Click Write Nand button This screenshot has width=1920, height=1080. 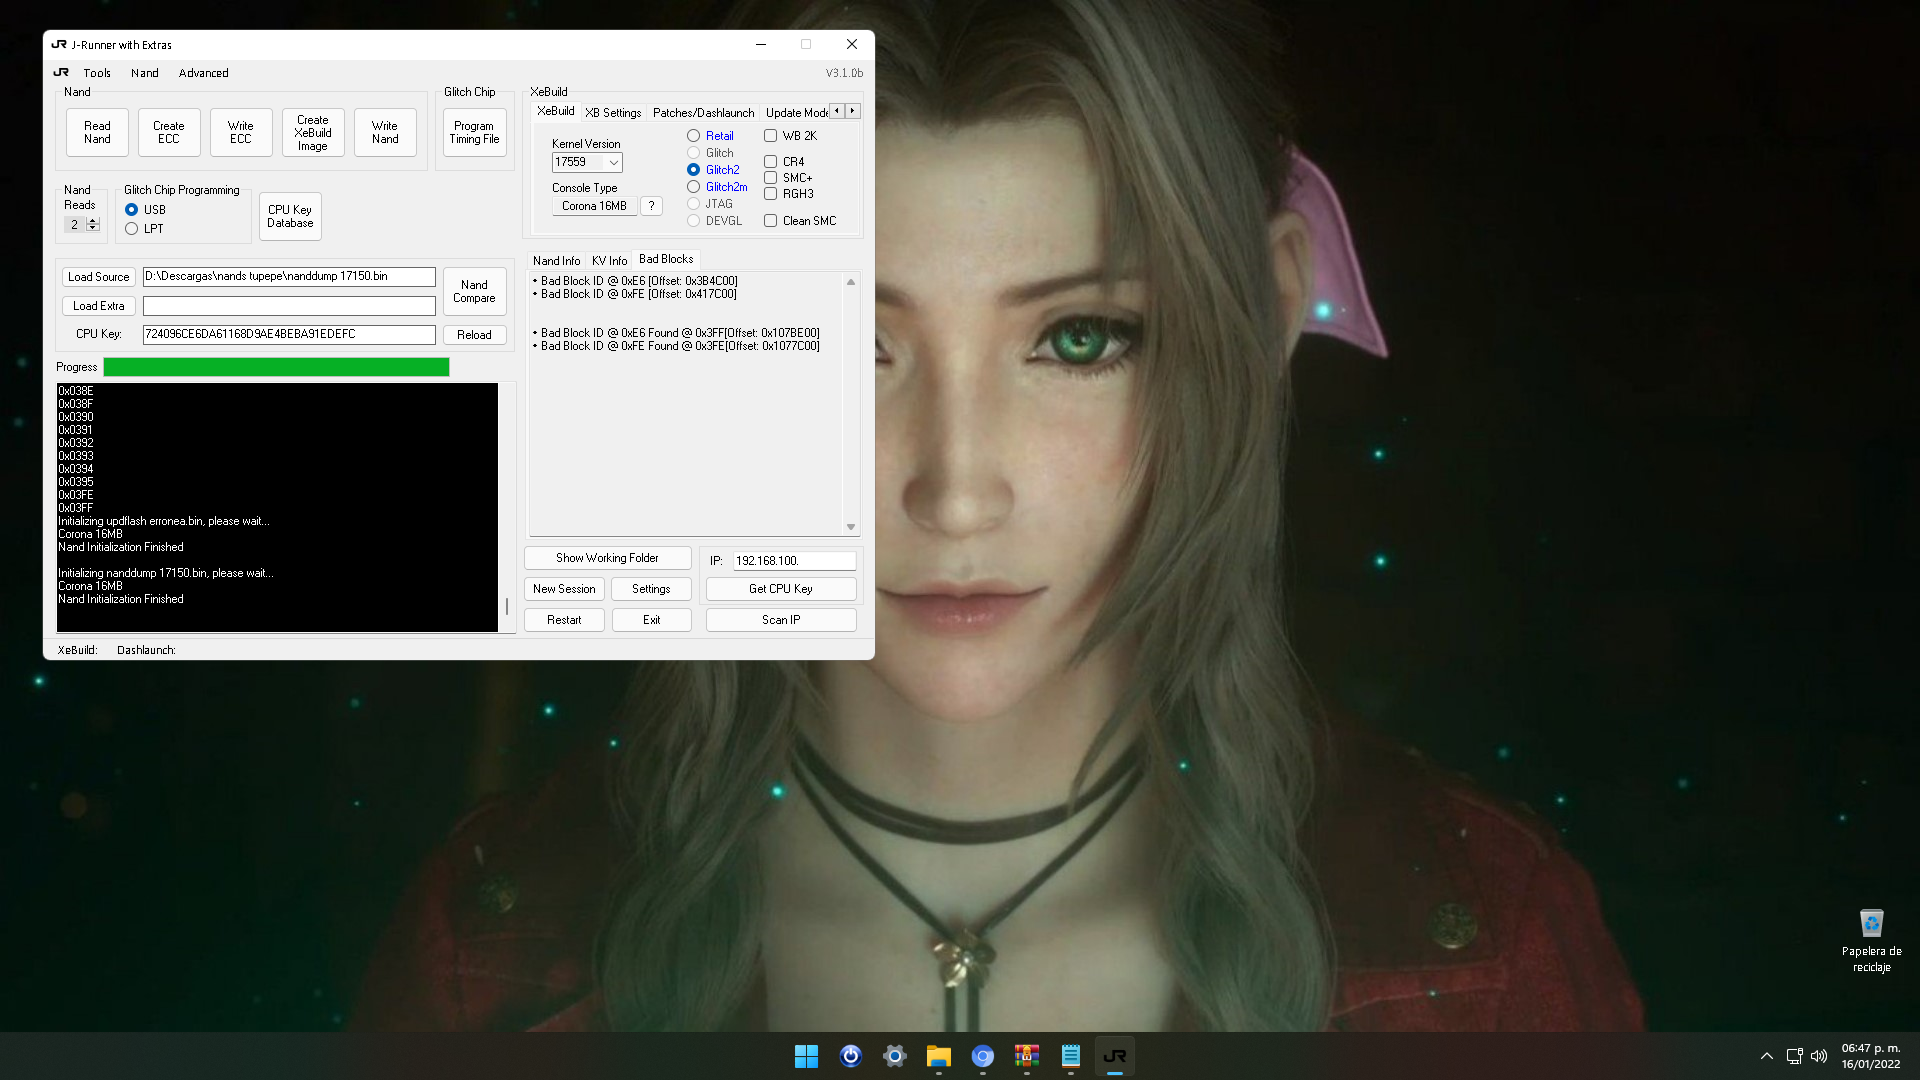pos(385,132)
